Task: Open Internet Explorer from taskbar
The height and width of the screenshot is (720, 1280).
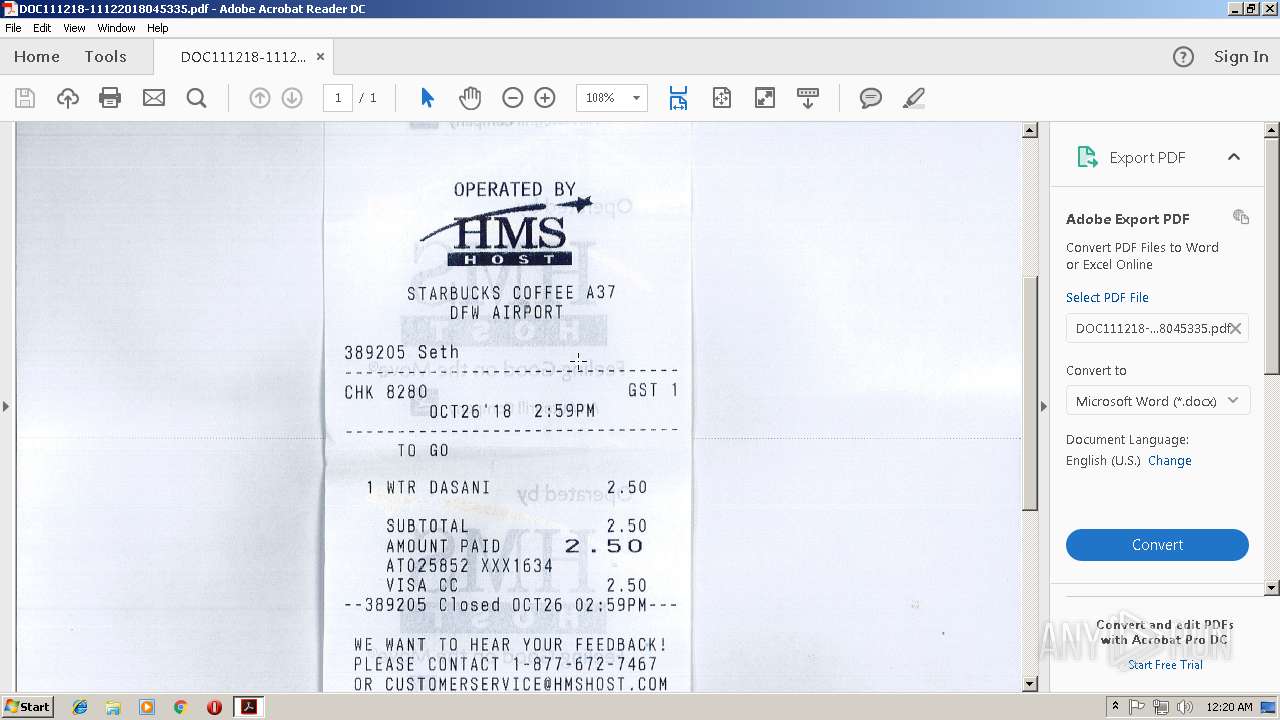Action: (x=80, y=707)
